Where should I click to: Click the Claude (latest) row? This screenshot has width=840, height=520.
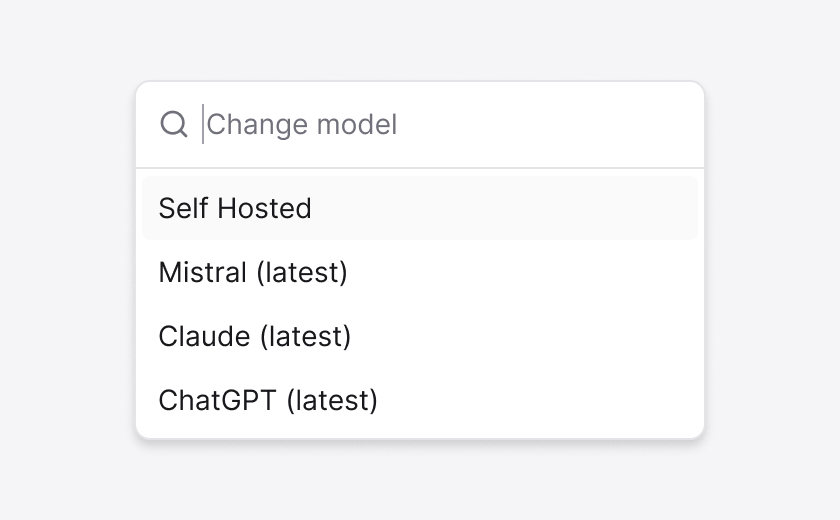tap(420, 336)
